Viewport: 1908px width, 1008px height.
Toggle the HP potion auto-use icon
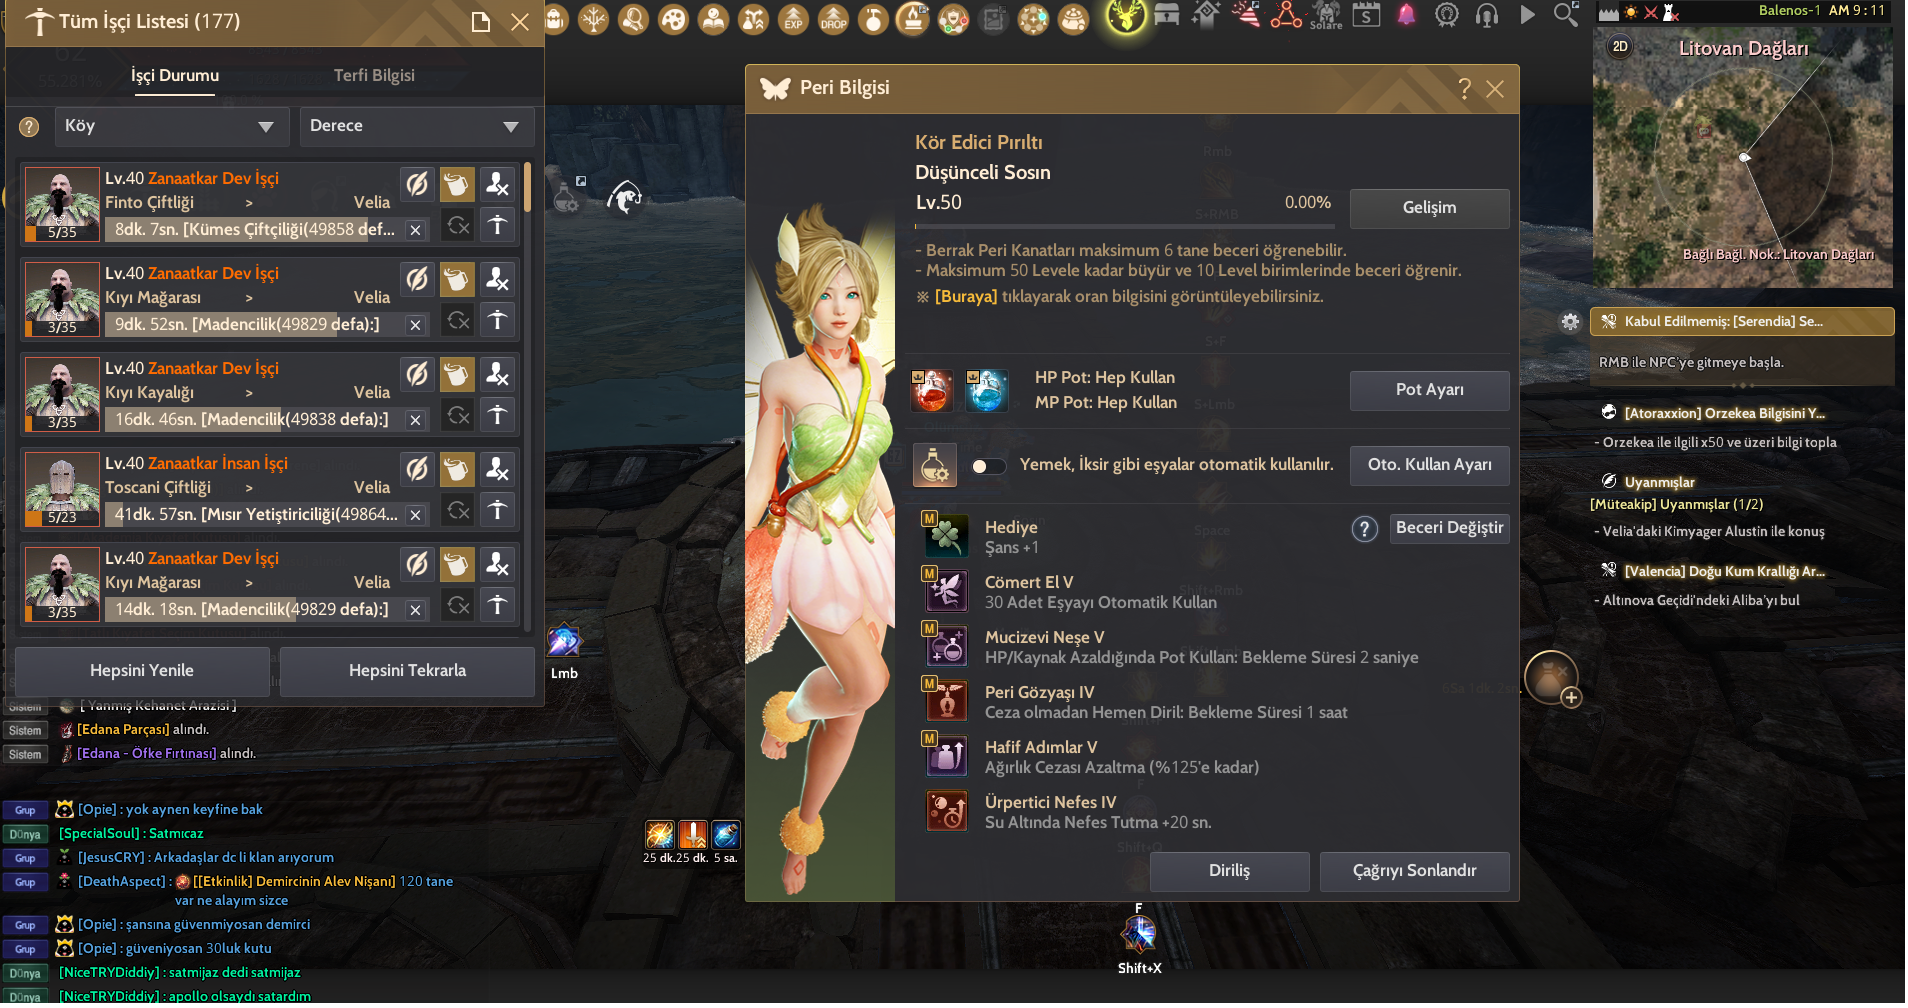tap(931, 391)
